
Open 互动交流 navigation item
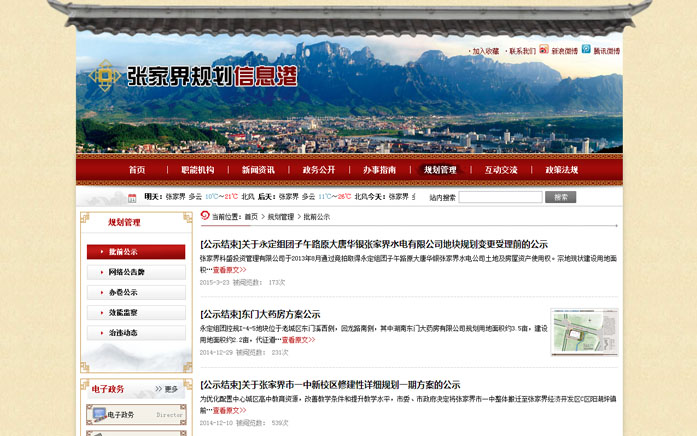501,170
